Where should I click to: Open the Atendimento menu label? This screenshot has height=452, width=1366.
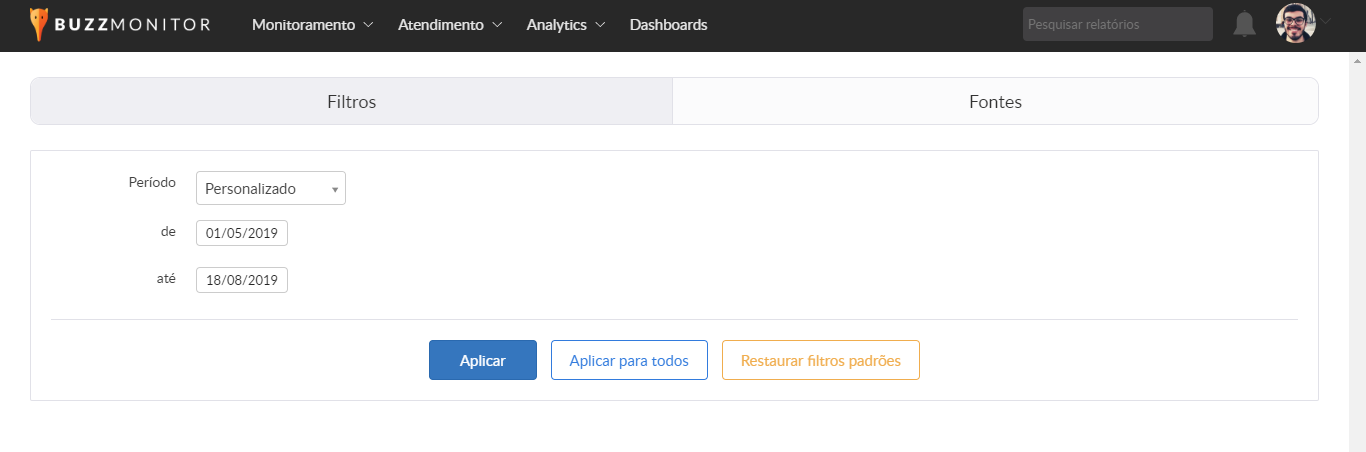[440, 25]
